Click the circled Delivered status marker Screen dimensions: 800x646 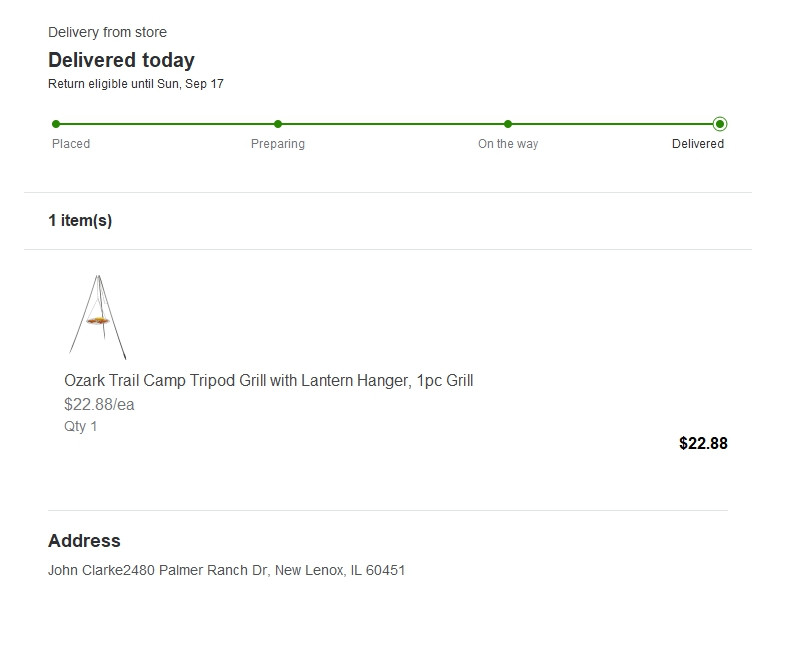click(x=720, y=124)
